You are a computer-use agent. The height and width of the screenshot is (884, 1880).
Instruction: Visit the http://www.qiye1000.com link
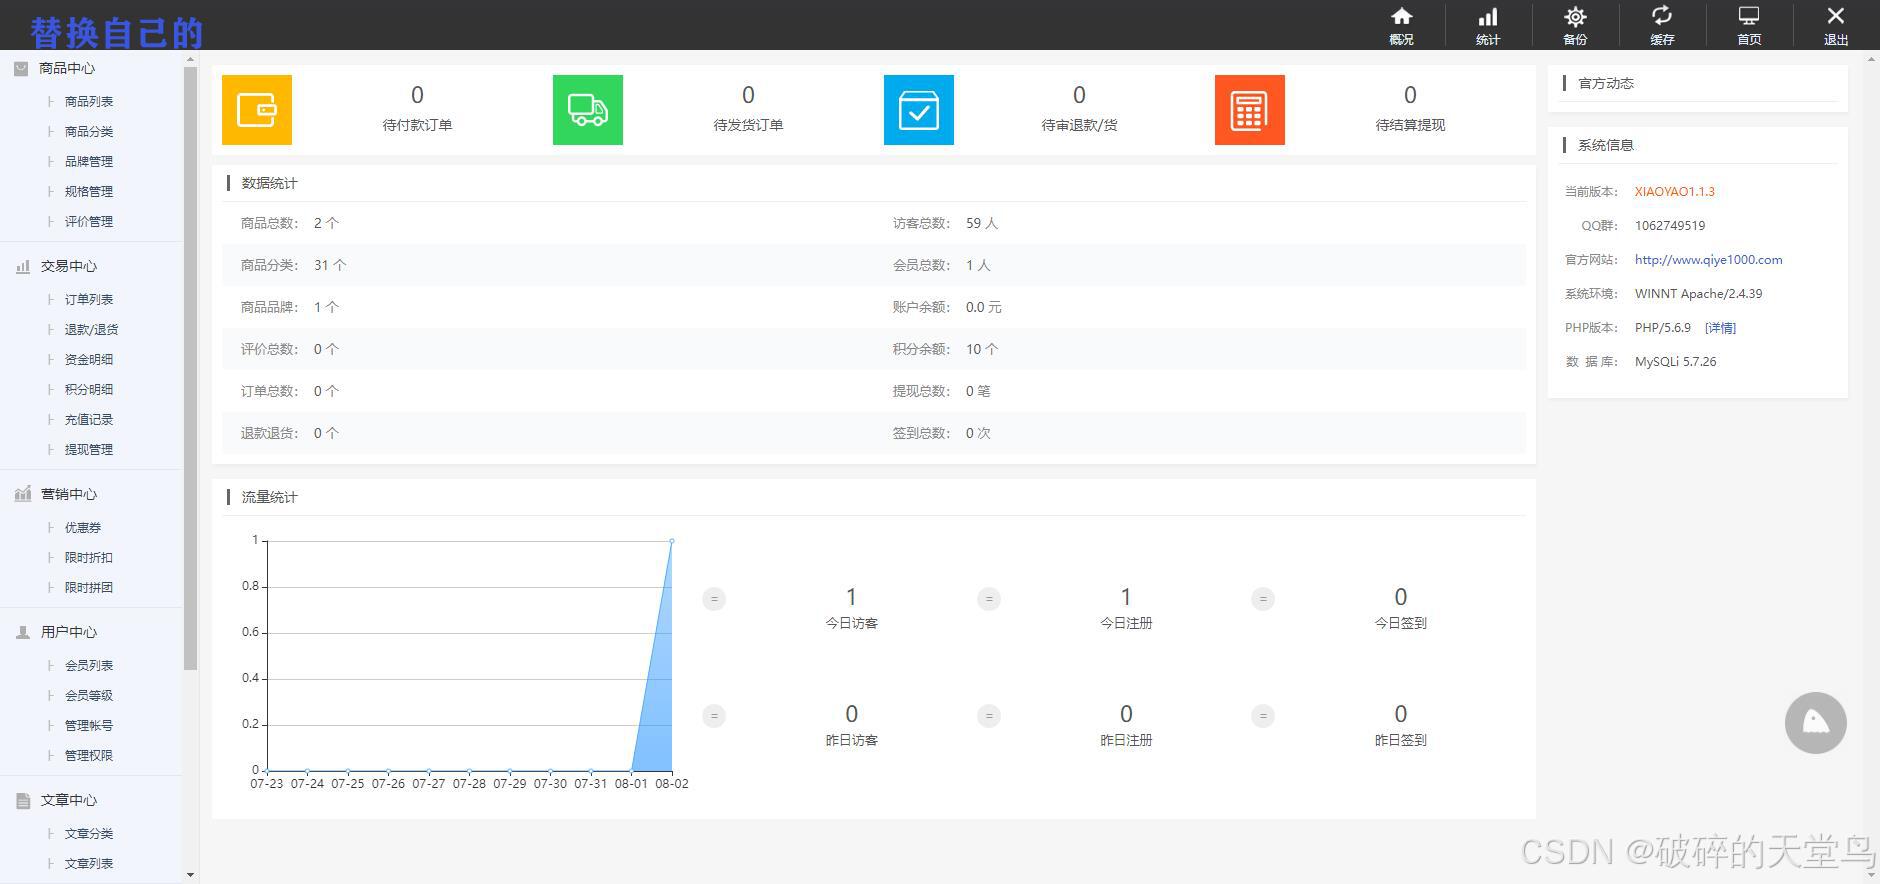[1708, 259]
